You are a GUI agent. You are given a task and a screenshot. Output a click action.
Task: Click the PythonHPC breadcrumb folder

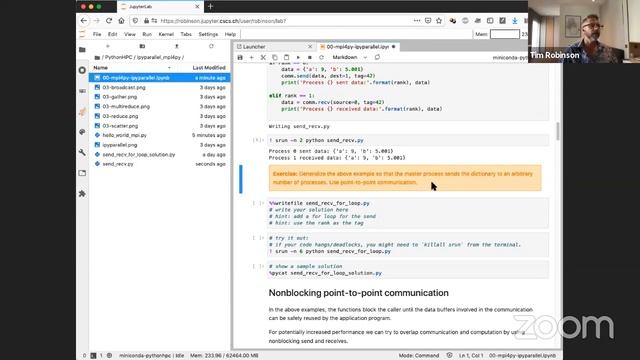tap(118, 58)
